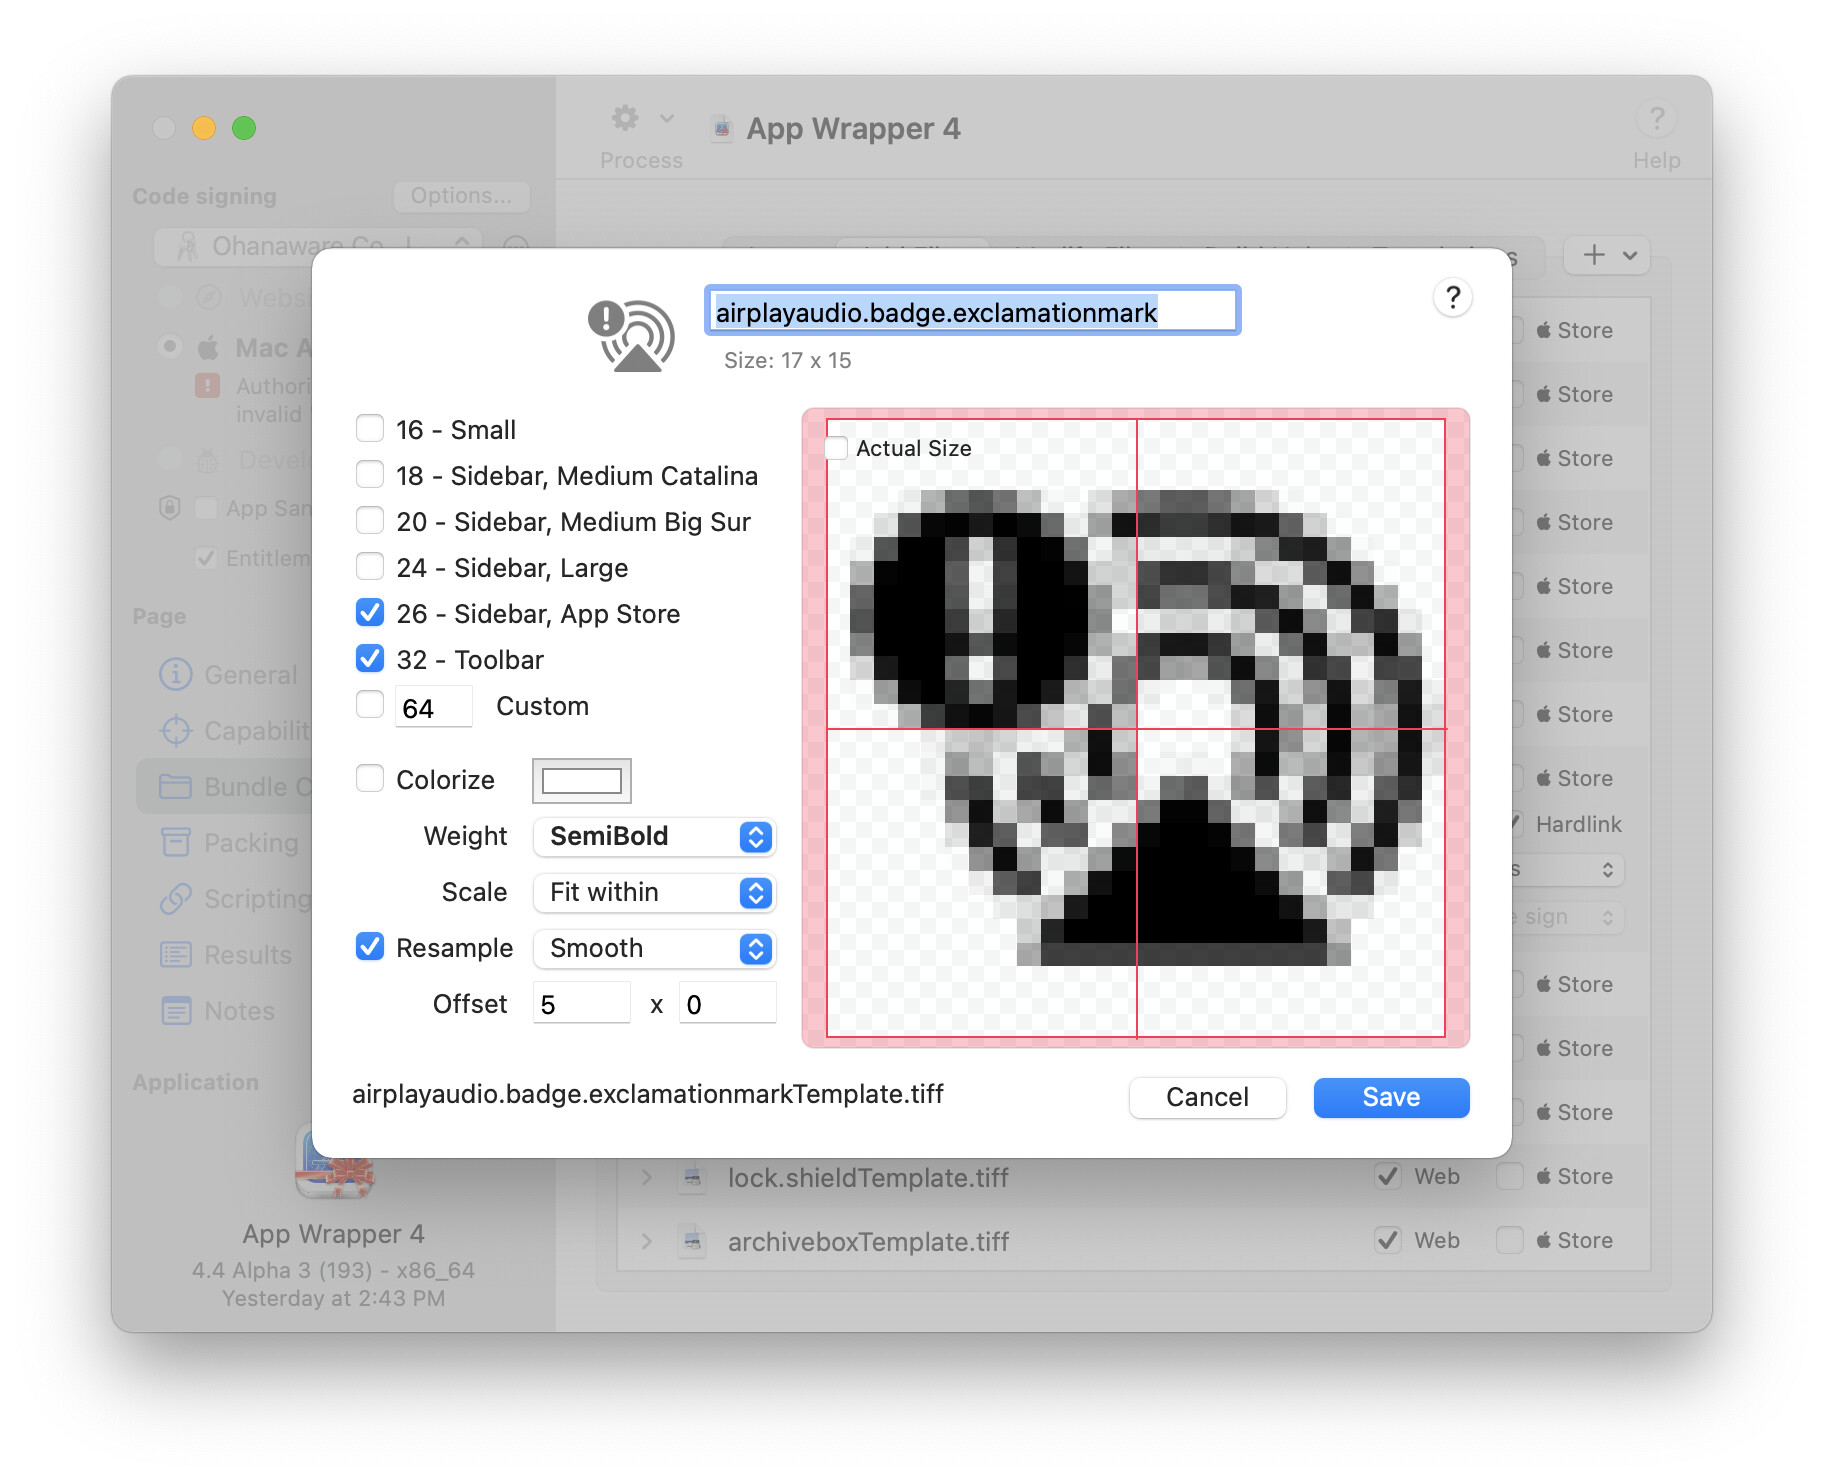Click the Capabilities crosshair icon in sidebar
1824x1480 pixels.
tap(176, 730)
